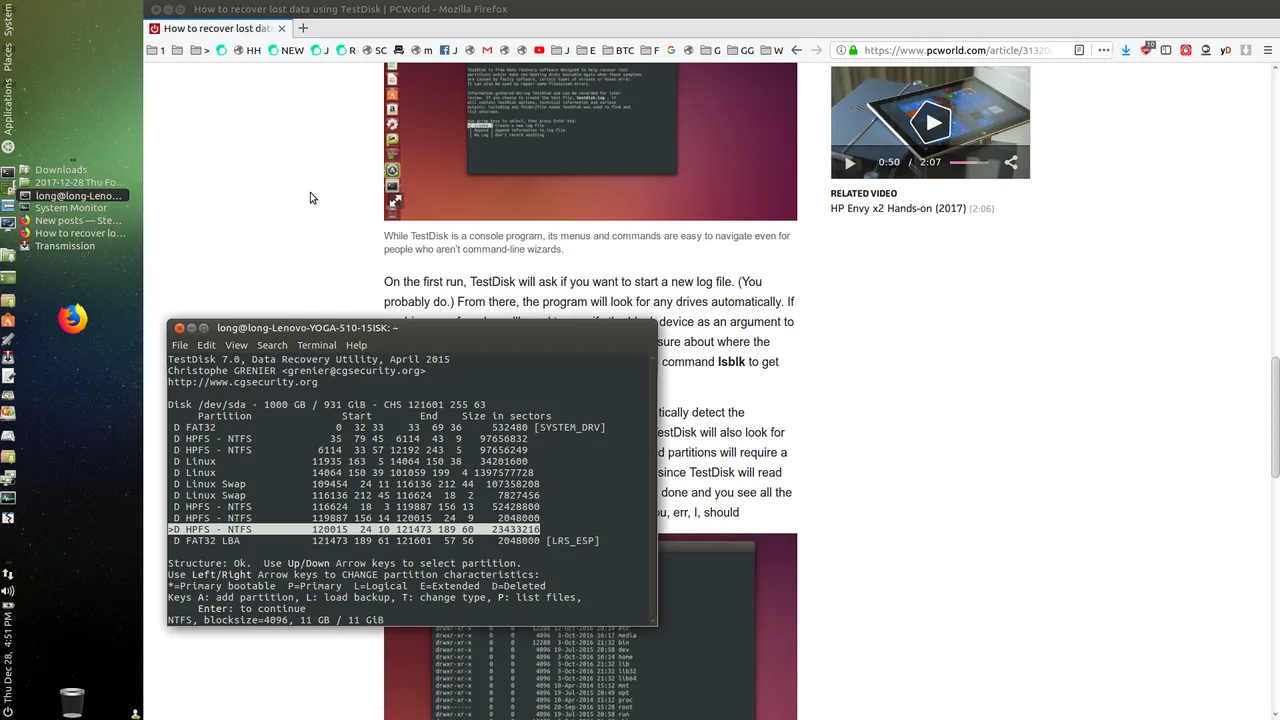The image size is (1280, 720).
Task: Open the Places panel menu
Action: click(8, 57)
